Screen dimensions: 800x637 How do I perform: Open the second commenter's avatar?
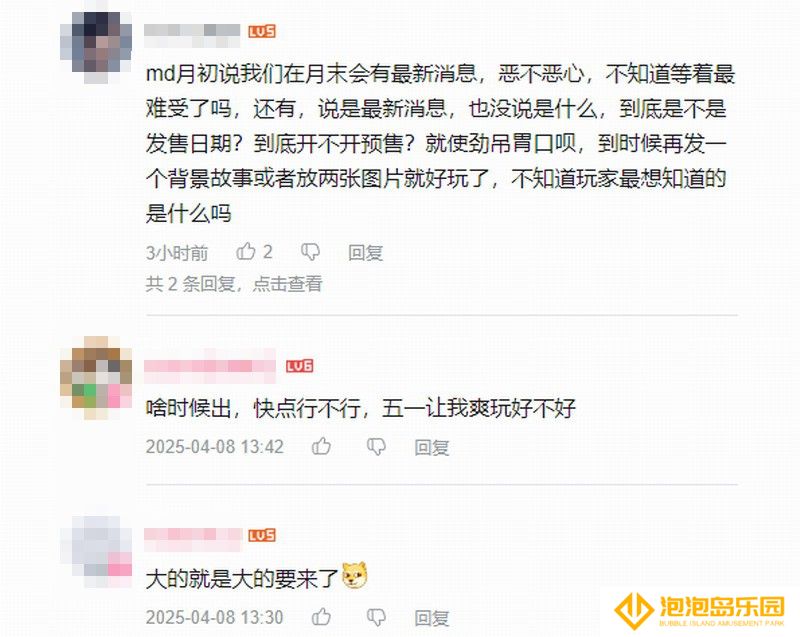[96, 377]
